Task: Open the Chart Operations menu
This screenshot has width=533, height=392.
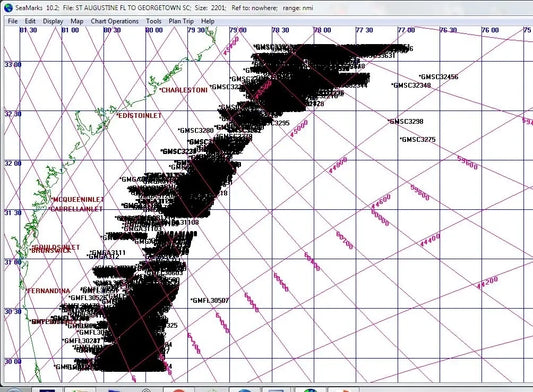Action: point(115,21)
